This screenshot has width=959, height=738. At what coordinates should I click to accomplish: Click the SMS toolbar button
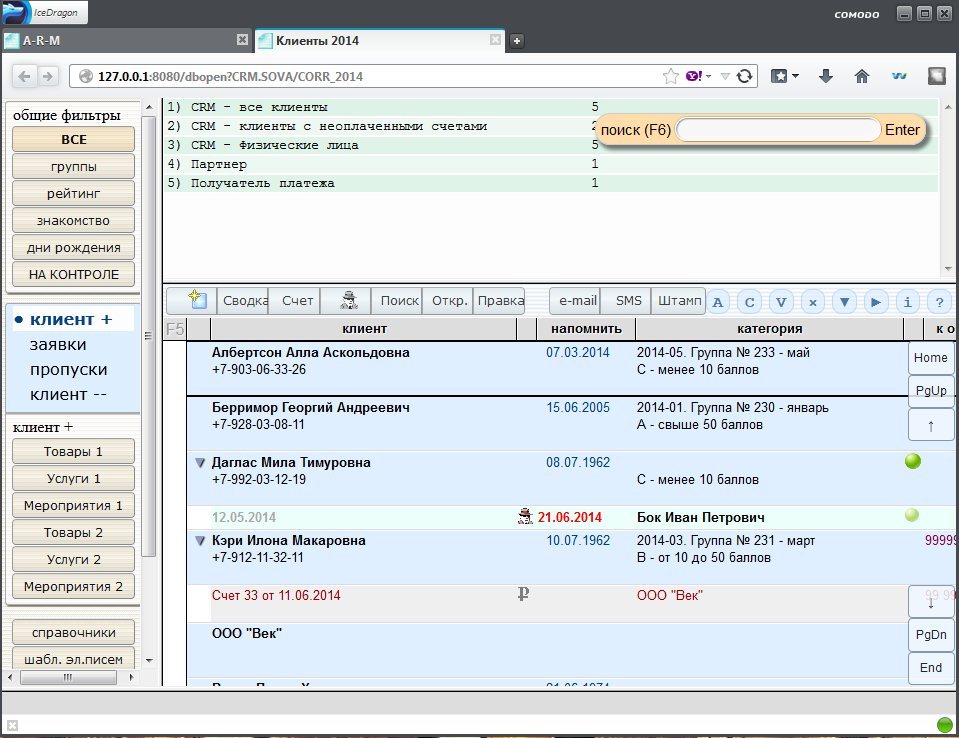(x=626, y=301)
